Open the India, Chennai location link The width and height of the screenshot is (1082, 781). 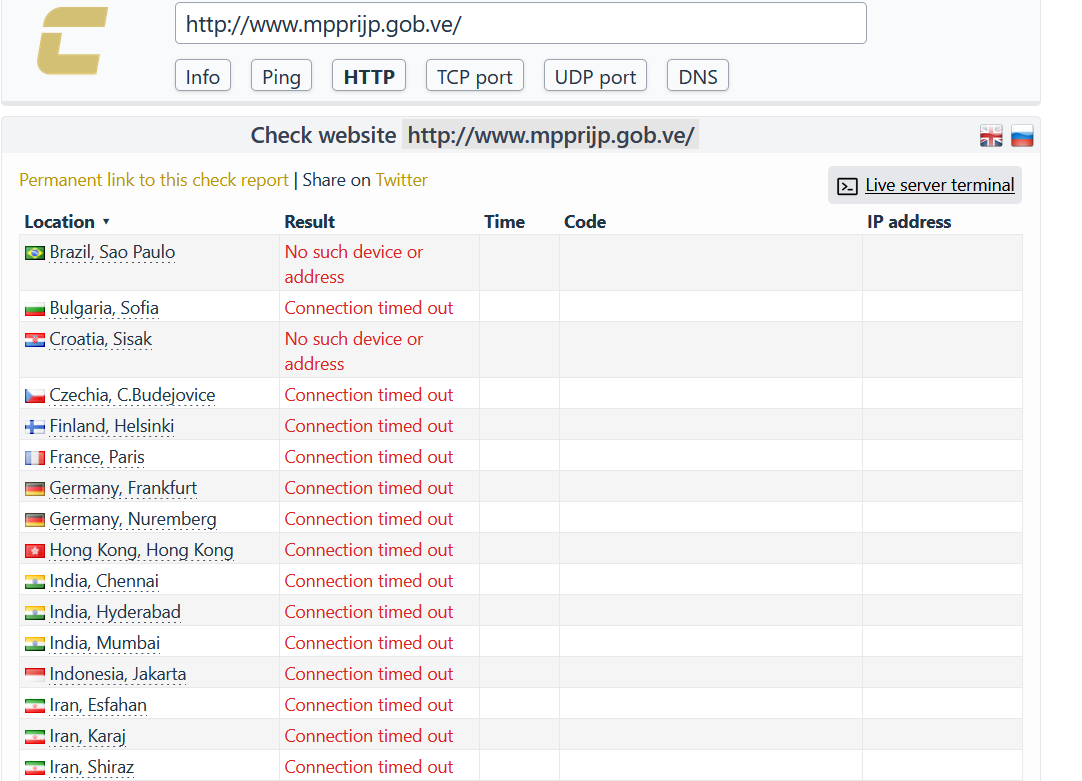104,581
